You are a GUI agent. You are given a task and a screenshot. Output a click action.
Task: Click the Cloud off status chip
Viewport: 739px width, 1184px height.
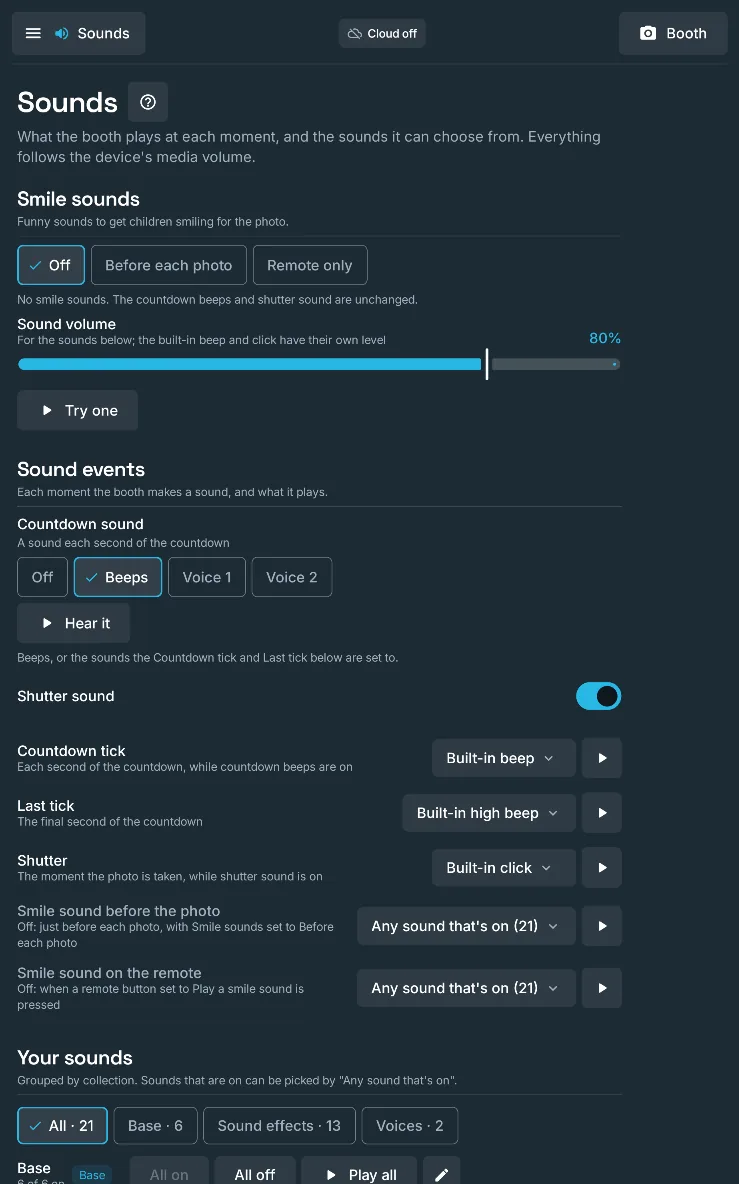click(382, 33)
